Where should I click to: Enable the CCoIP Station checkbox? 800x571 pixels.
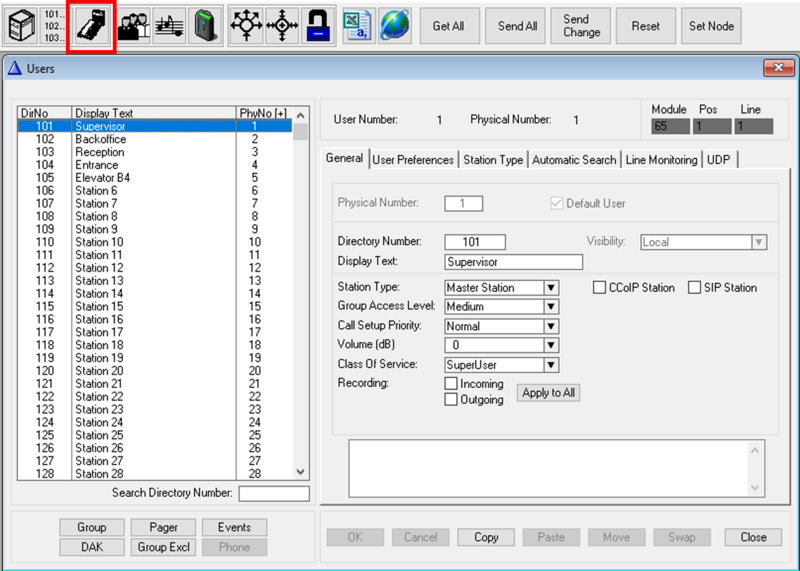600,288
